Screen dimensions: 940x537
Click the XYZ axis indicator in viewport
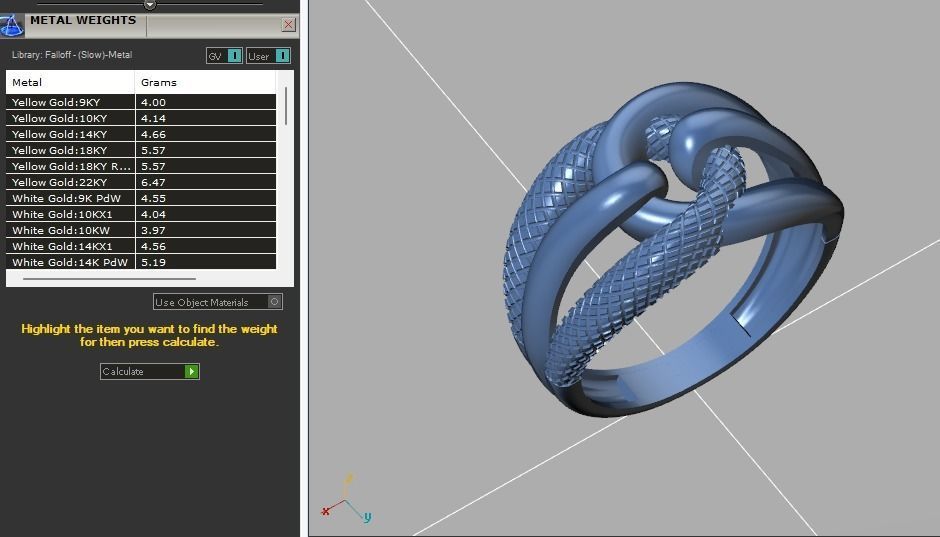pyautogui.click(x=347, y=499)
